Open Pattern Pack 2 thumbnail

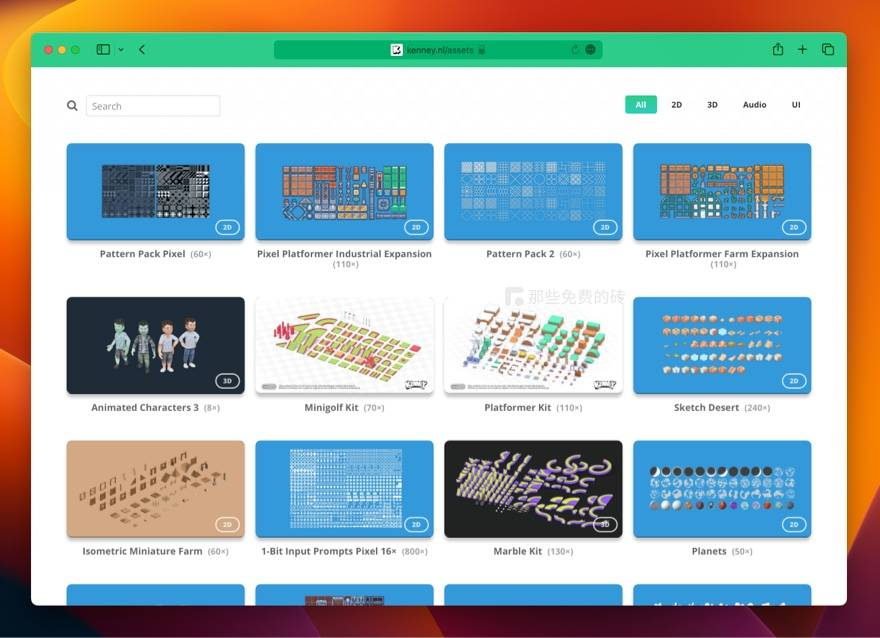pos(533,191)
